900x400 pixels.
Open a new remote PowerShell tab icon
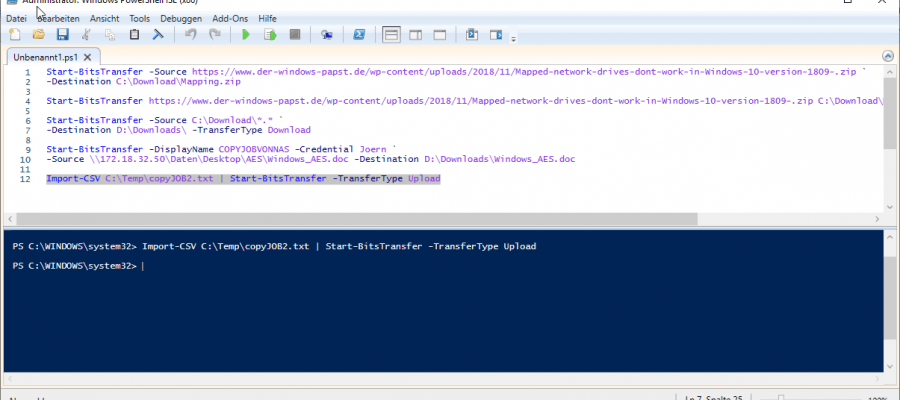click(x=326, y=35)
